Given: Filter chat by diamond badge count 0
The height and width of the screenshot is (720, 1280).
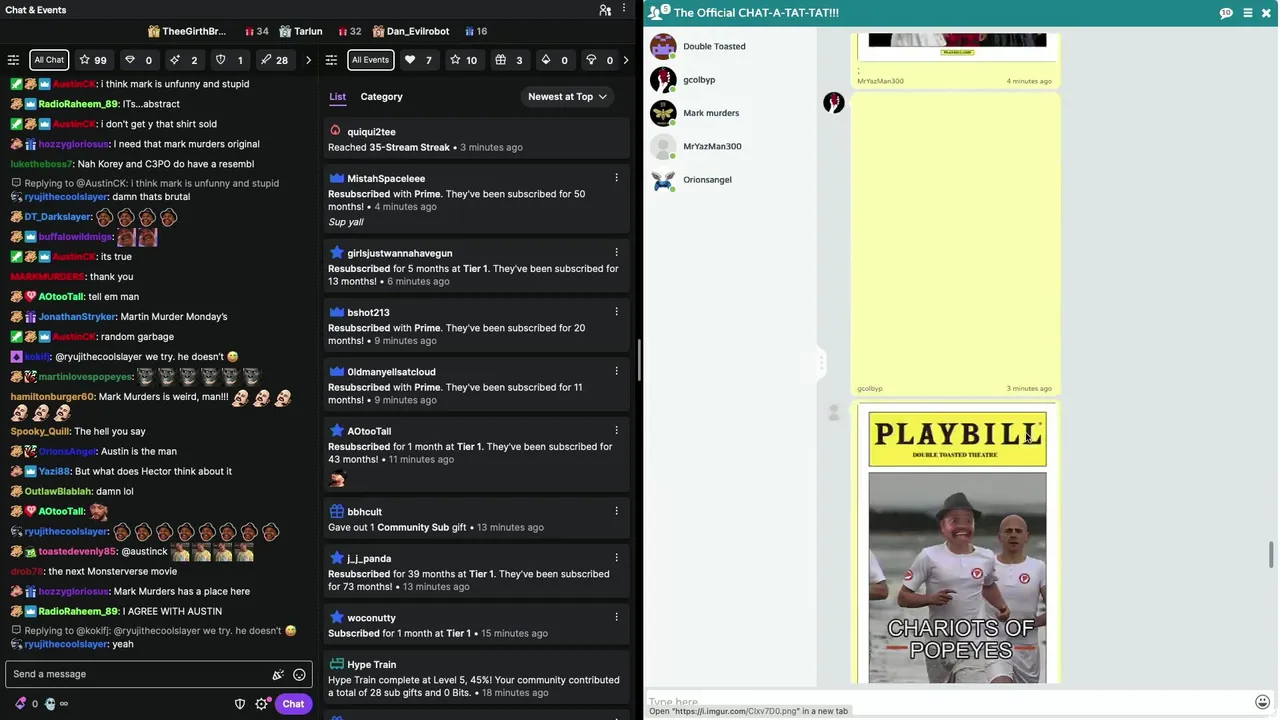Looking at the screenshot, I should tap(140, 60).
